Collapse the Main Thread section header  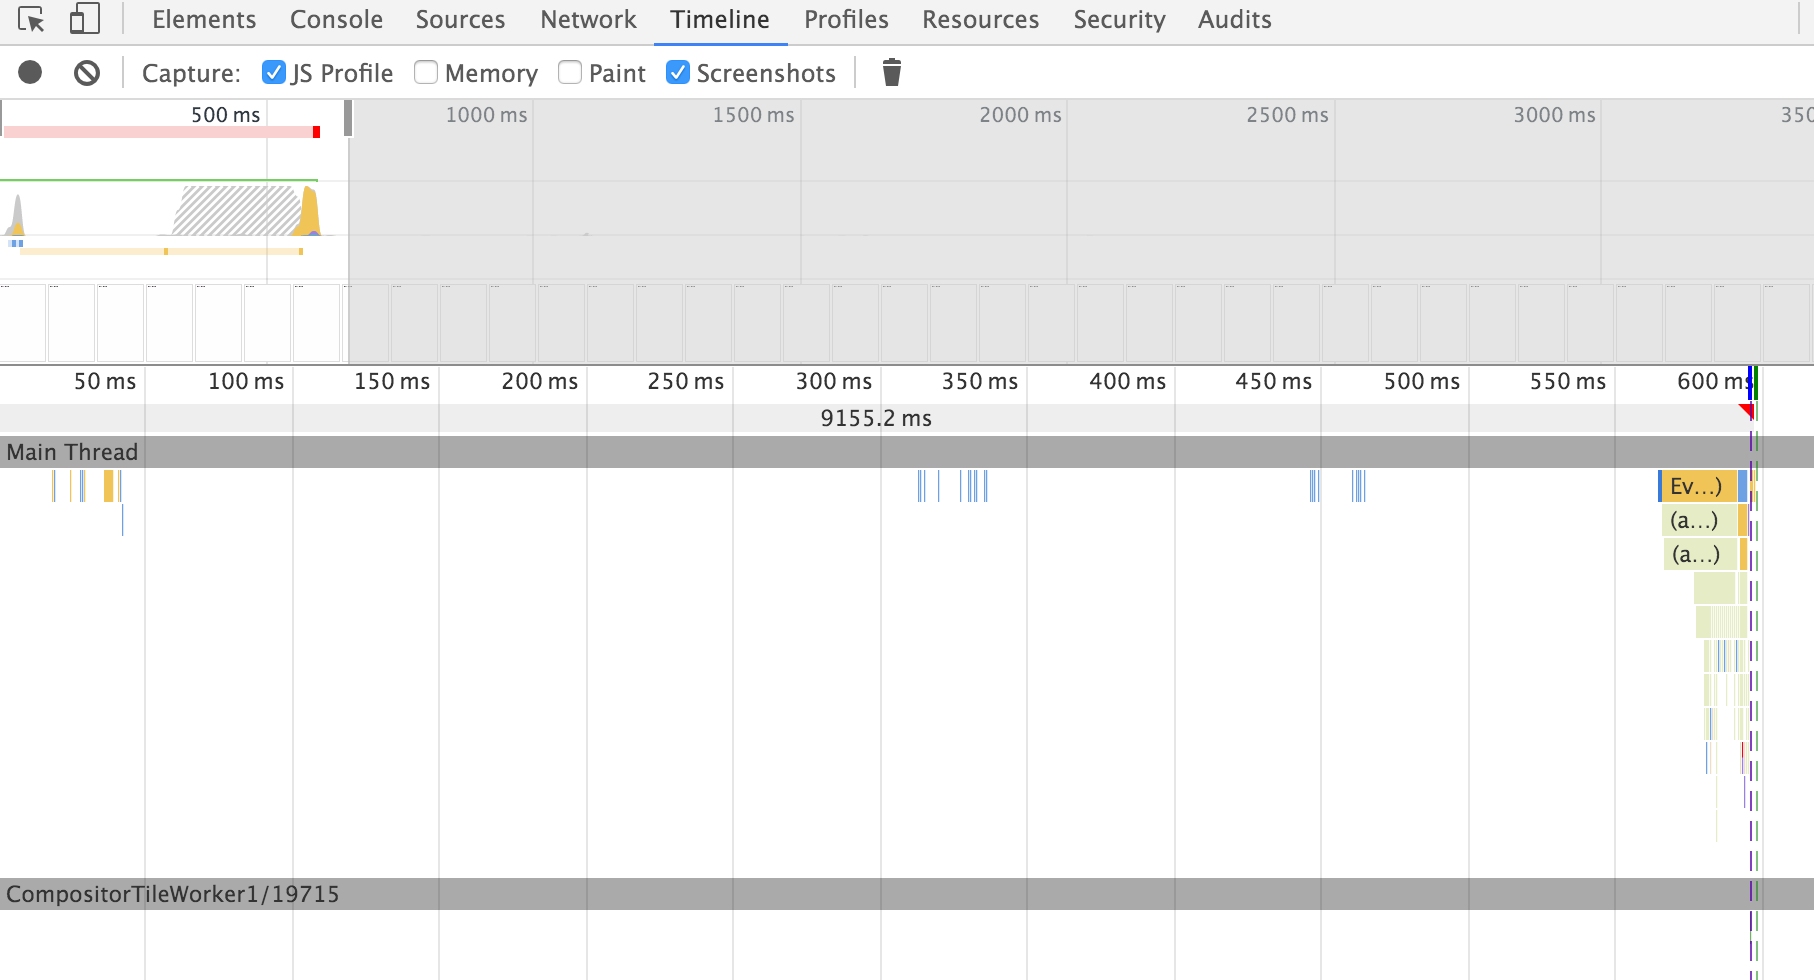coord(907,452)
